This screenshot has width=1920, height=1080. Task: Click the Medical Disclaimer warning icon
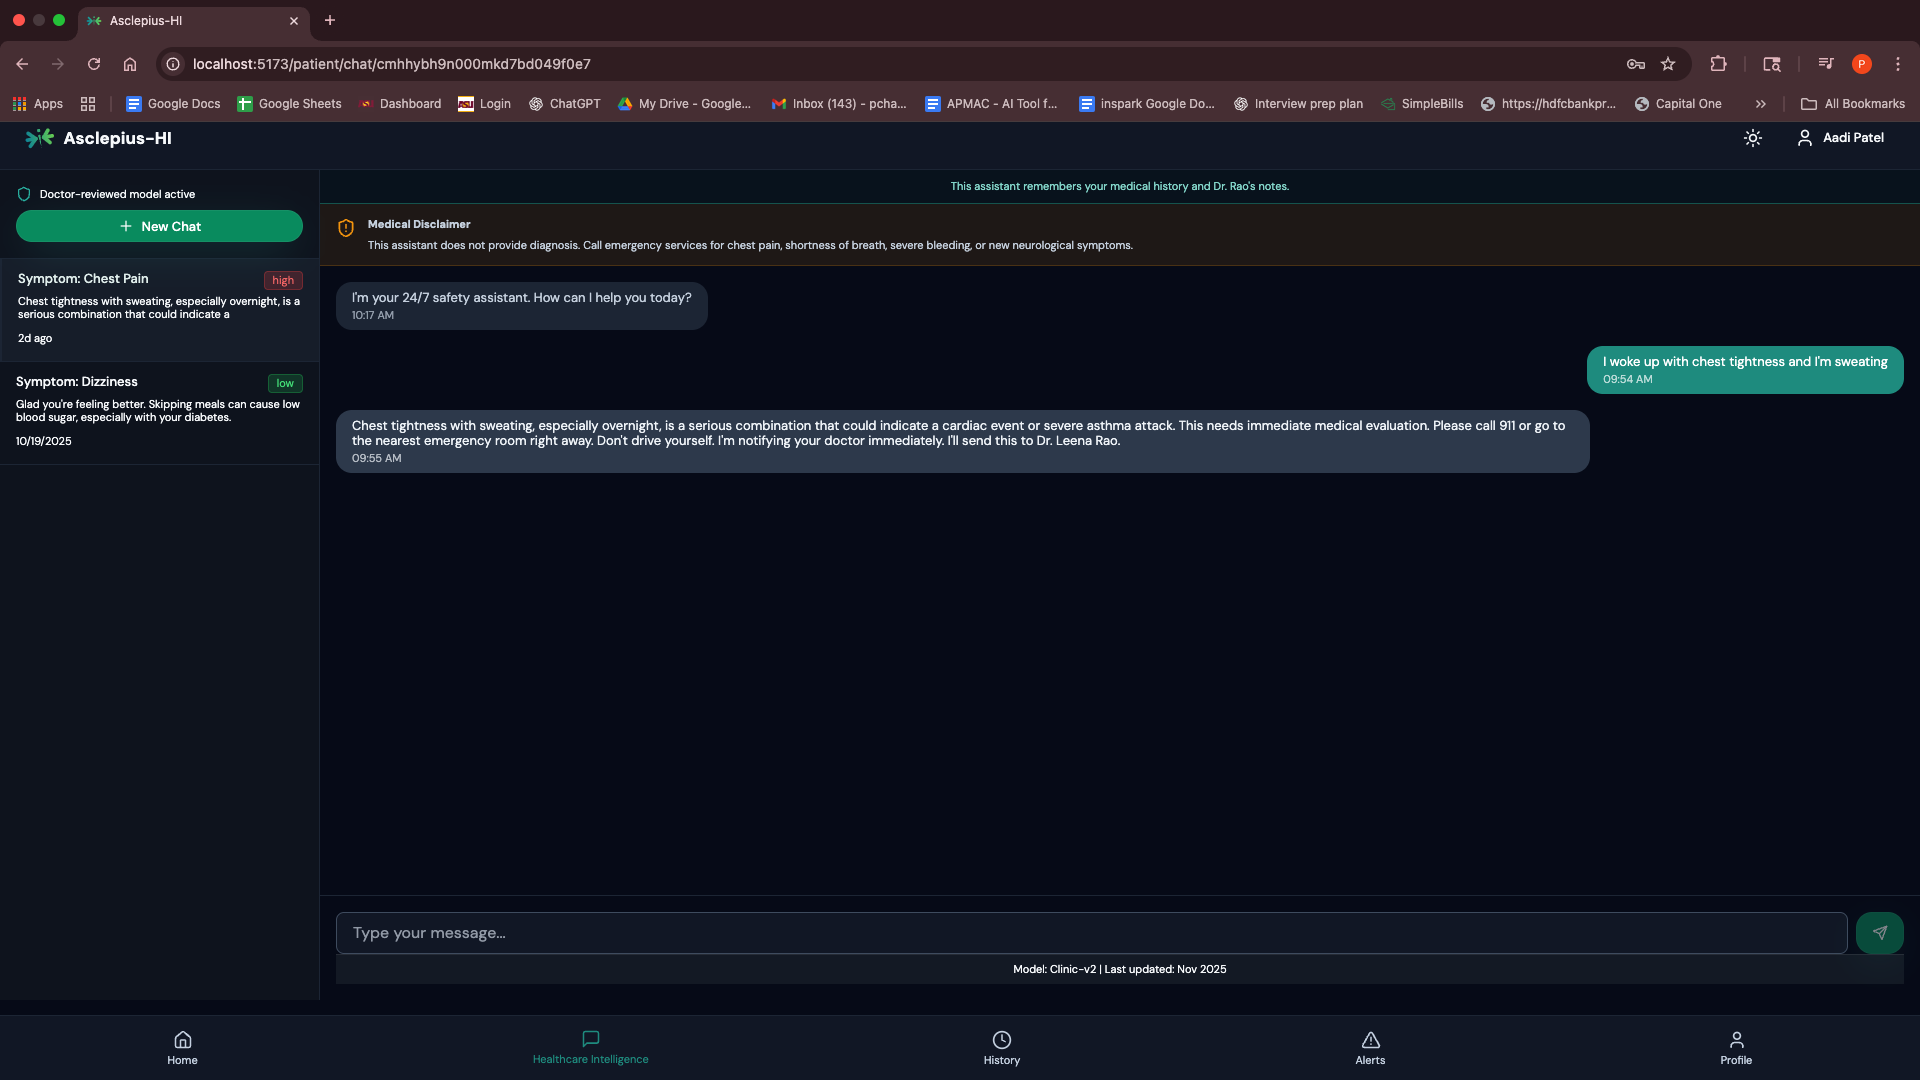pyautogui.click(x=346, y=228)
